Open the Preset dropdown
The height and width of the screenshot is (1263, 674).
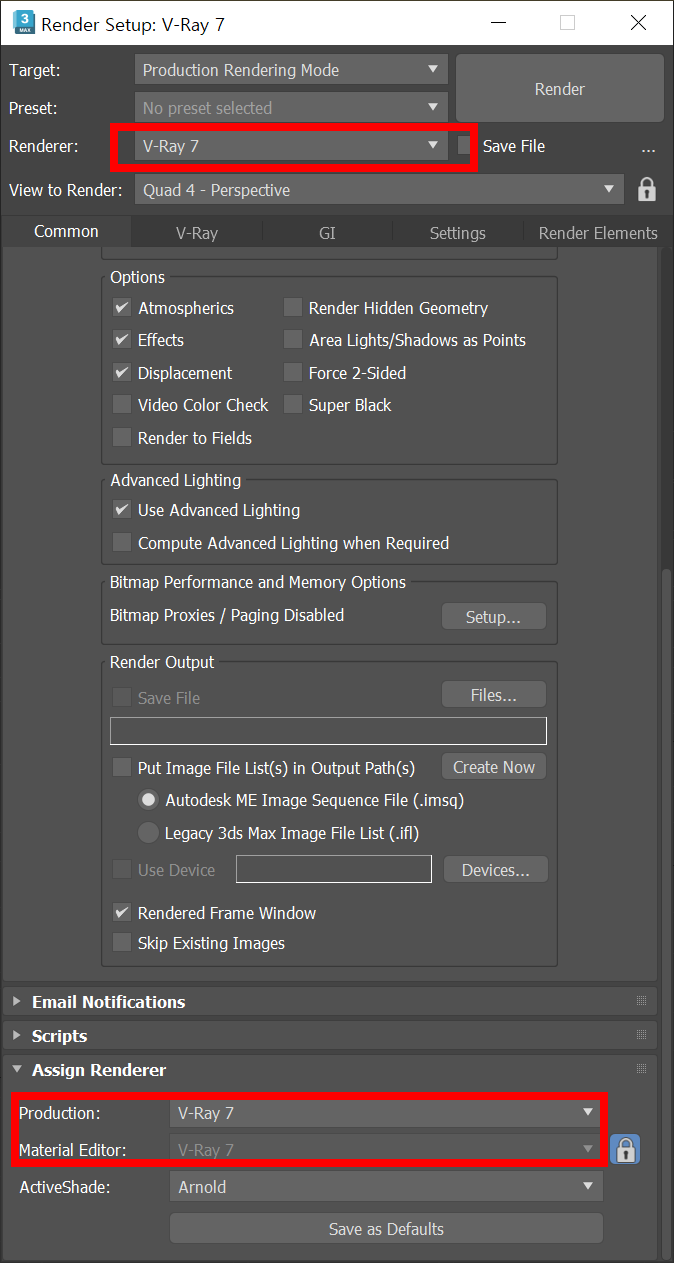291,108
